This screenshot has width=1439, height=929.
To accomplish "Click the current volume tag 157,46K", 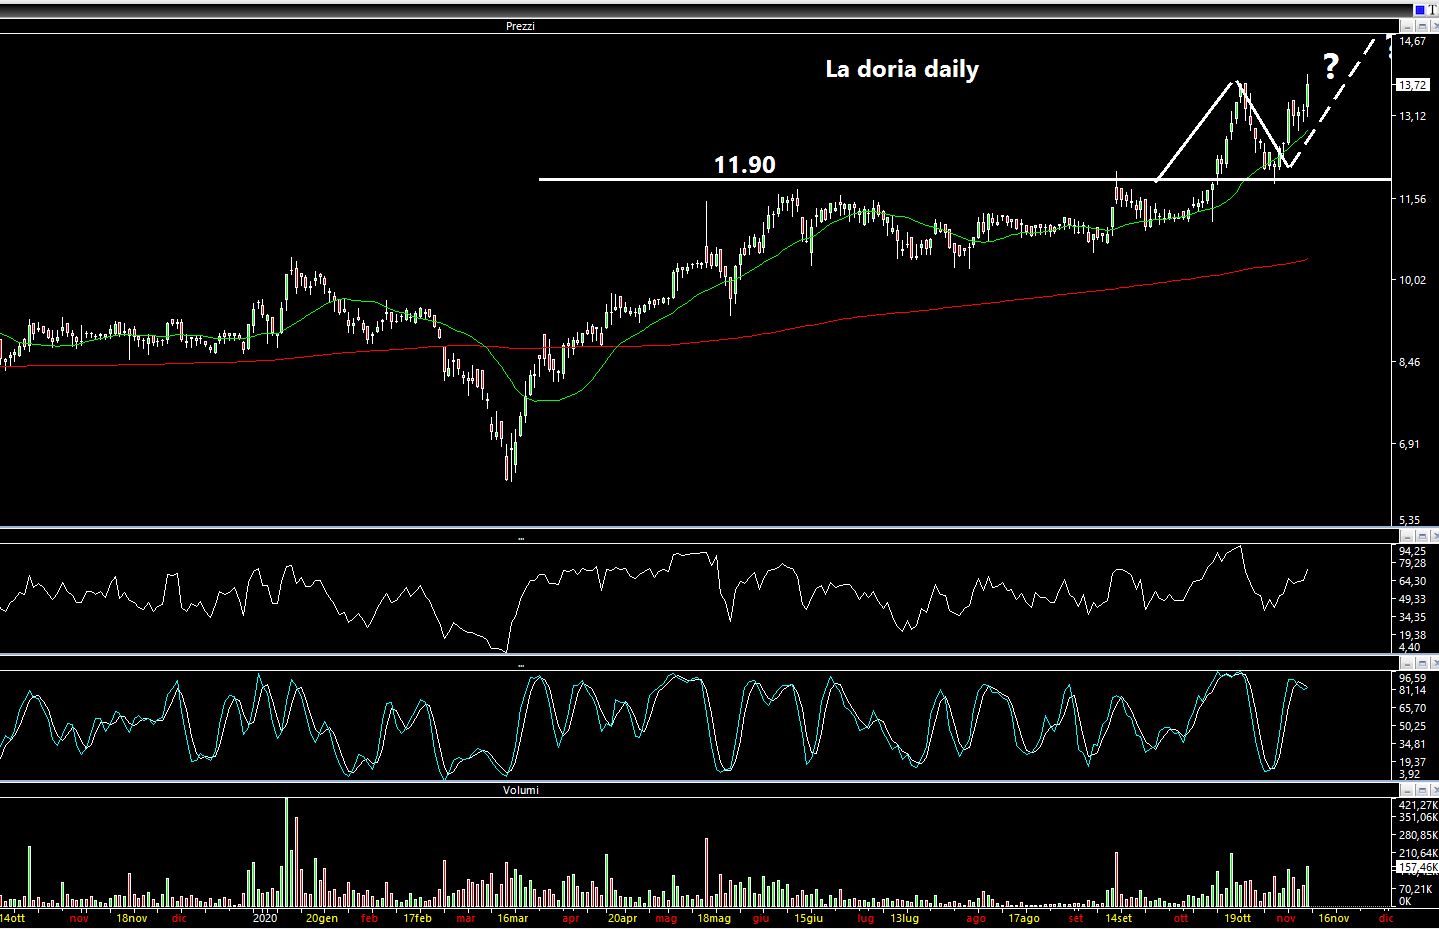I will tap(1417, 867).
